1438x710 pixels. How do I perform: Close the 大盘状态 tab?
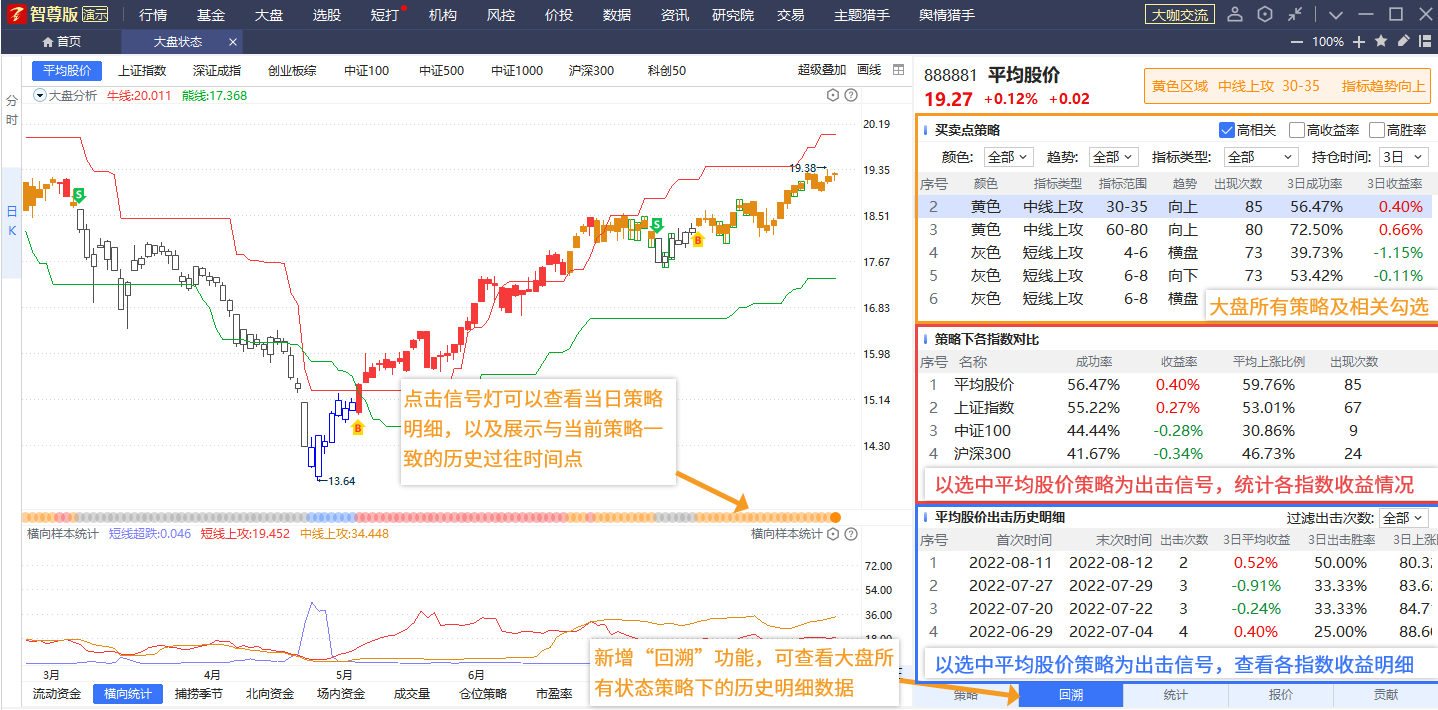(233, 42)
